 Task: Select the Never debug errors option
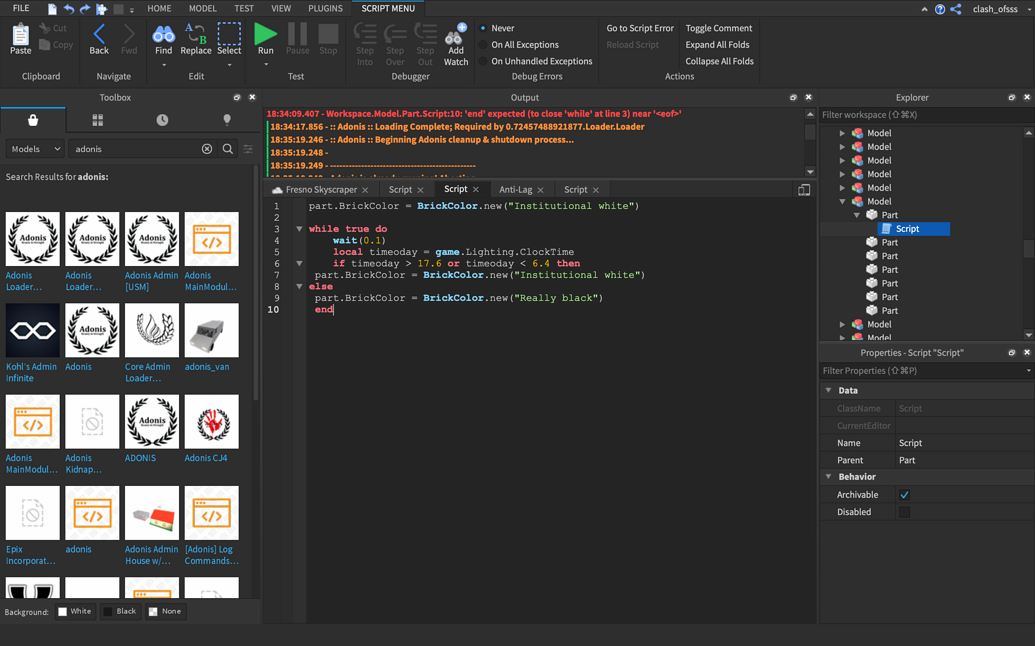coord(483,28)
